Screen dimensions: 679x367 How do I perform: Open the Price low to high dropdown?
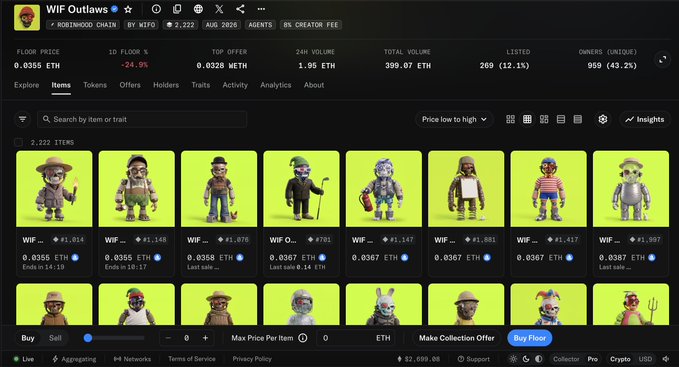(454, 119)
